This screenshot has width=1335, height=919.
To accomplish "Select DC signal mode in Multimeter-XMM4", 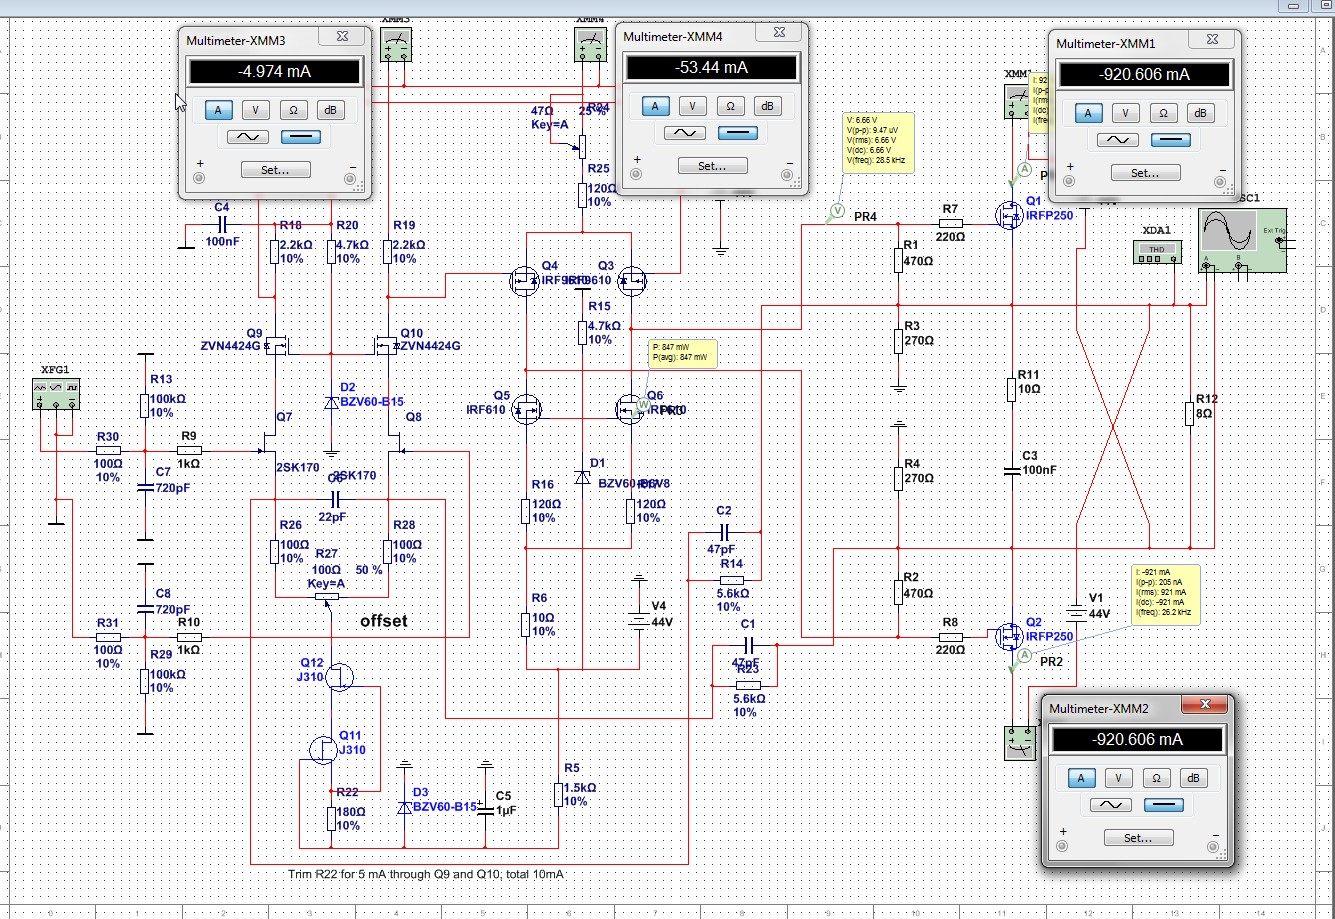I will pos(738,133).
